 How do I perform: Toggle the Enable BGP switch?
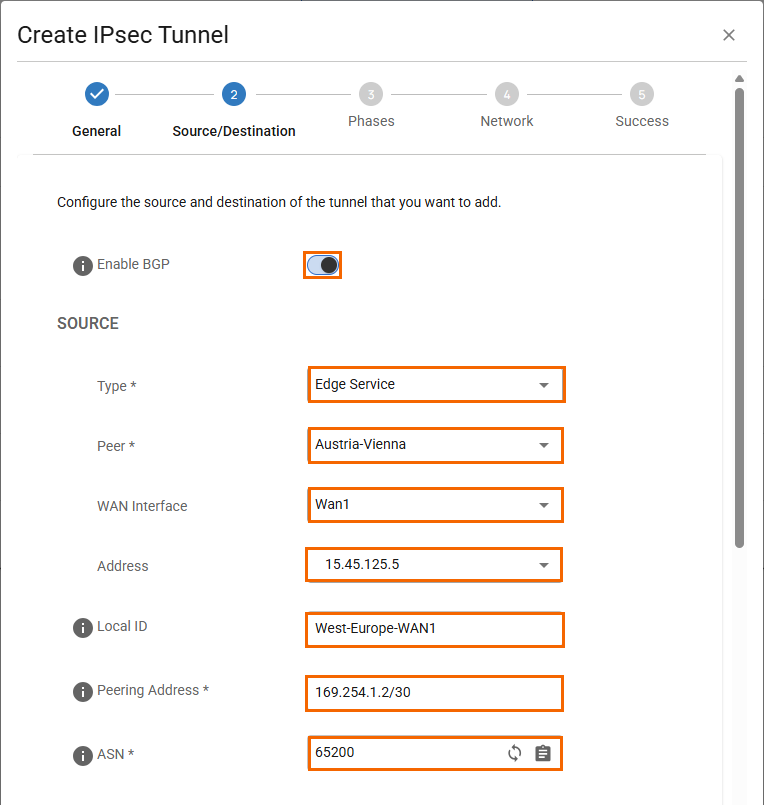click(323, 265)
